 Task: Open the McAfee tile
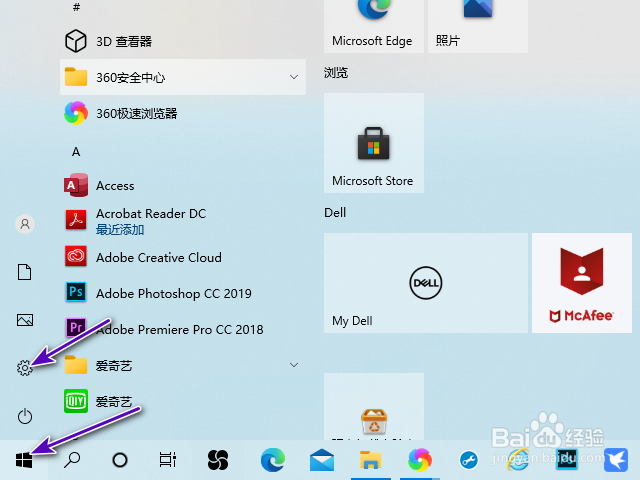click(x=582, y=283)
